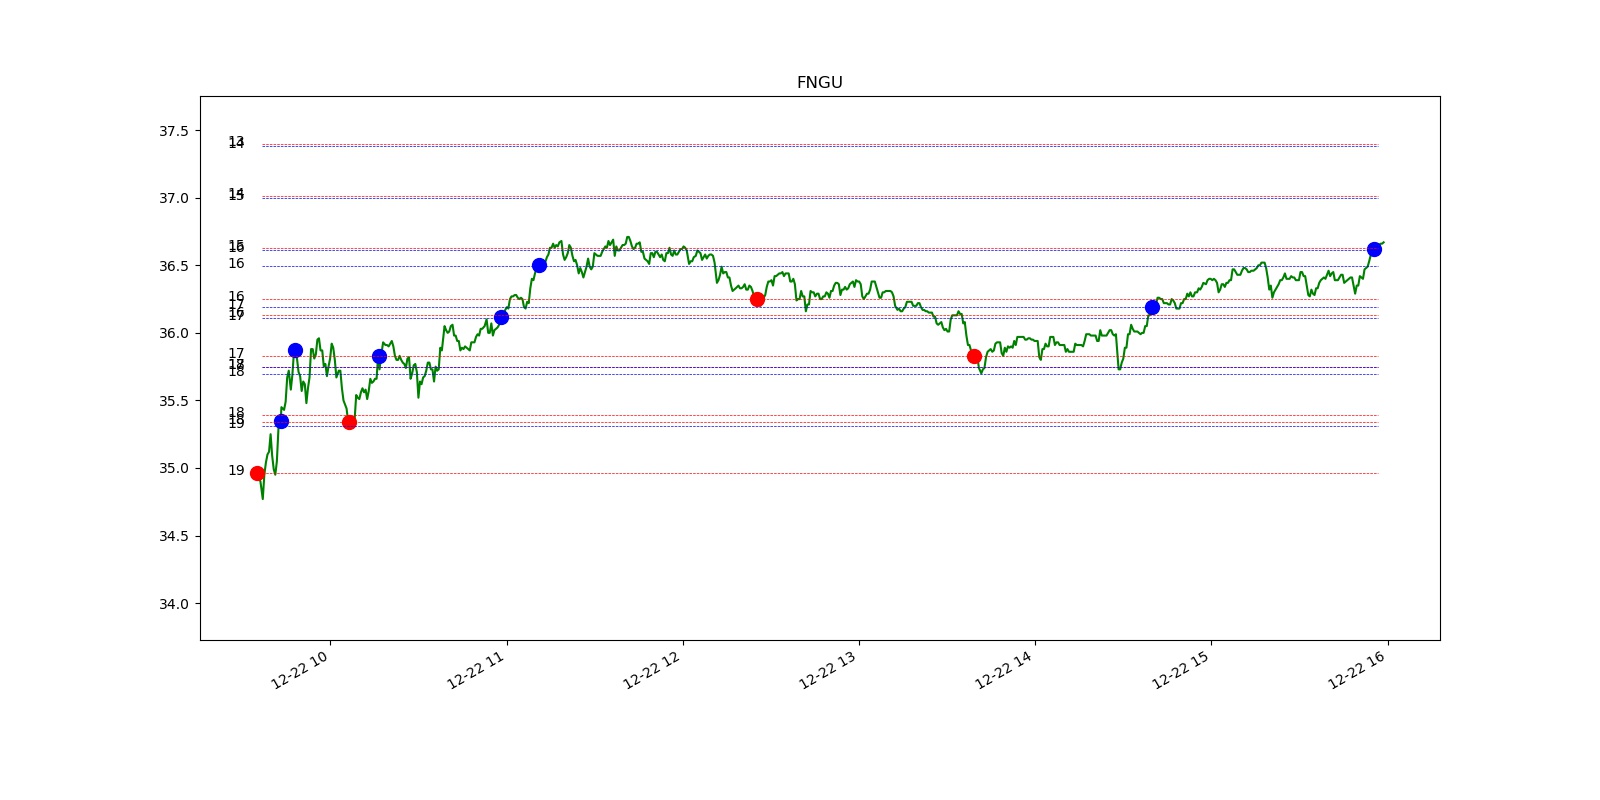Click the '12-22 12' x-axis label
Viewport: 1600px width, 800px height.
tap(651, 670)
